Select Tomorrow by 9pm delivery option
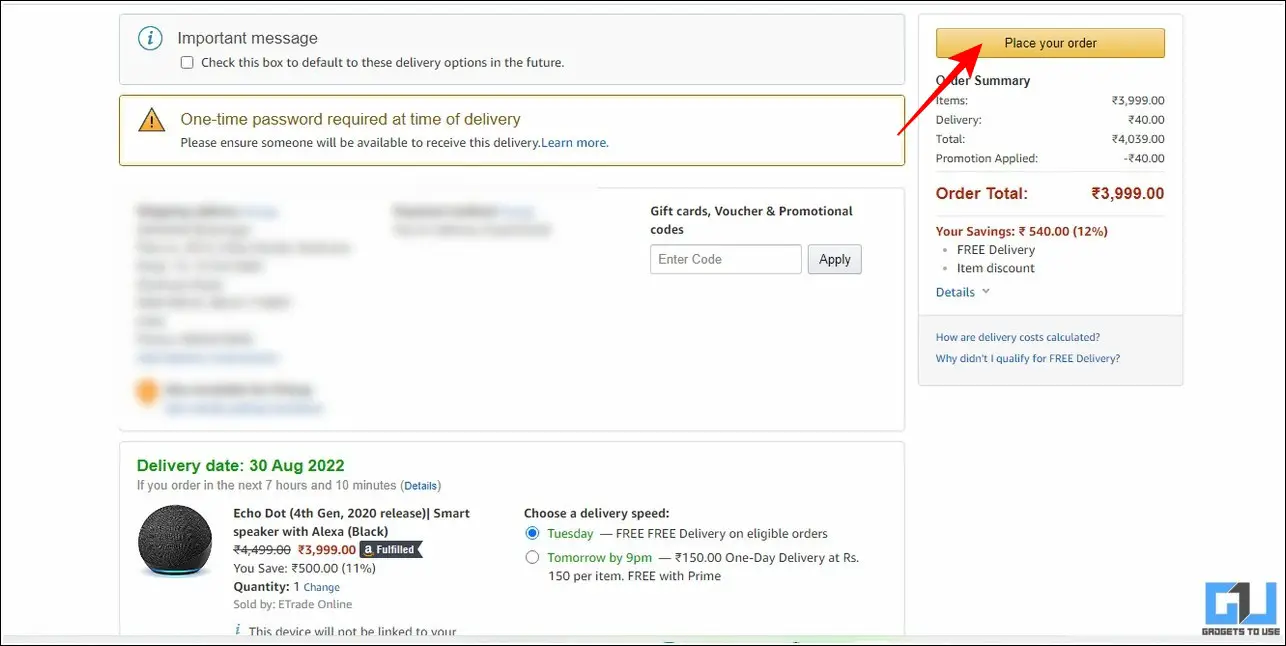 532,557
